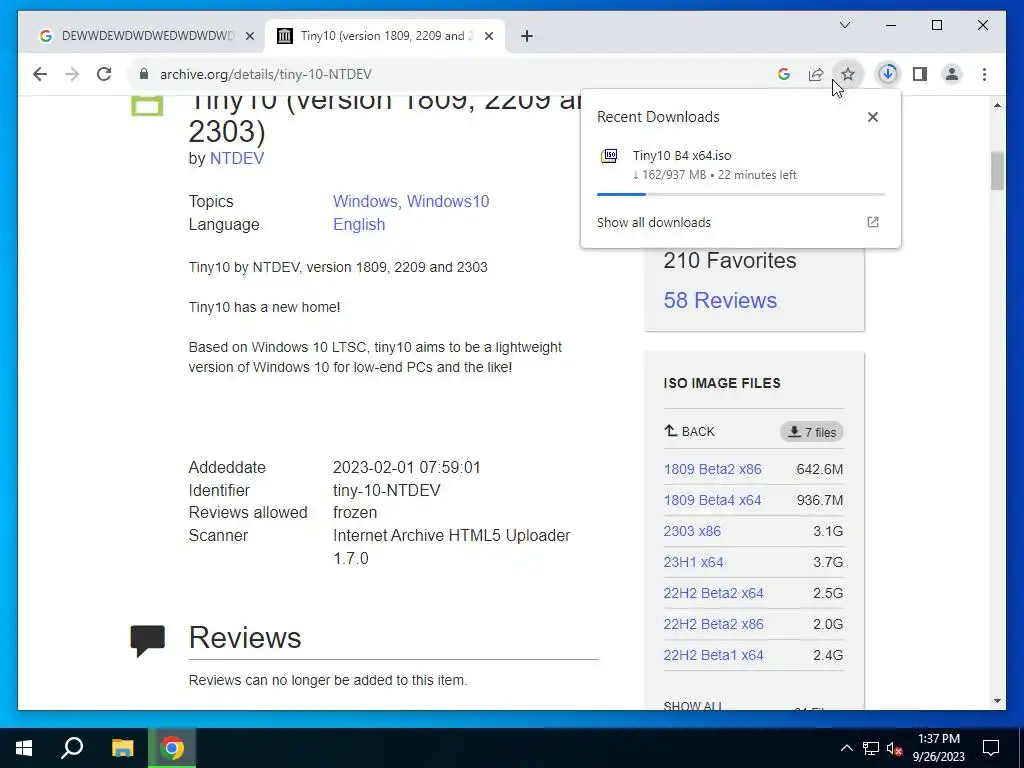
Task: Open the Windows topic link
Action: [365, 201]
